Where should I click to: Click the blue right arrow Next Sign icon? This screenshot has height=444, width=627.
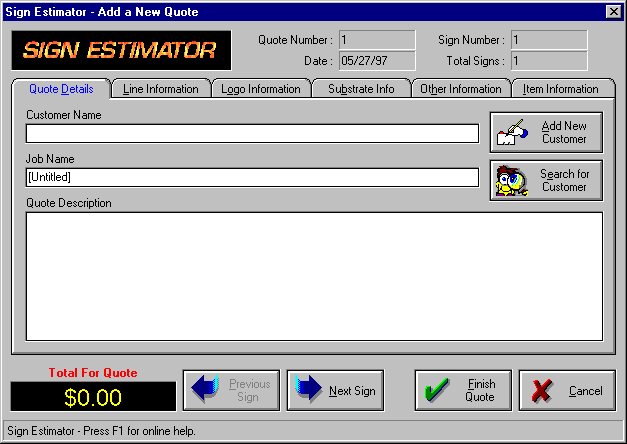point(308,390)
